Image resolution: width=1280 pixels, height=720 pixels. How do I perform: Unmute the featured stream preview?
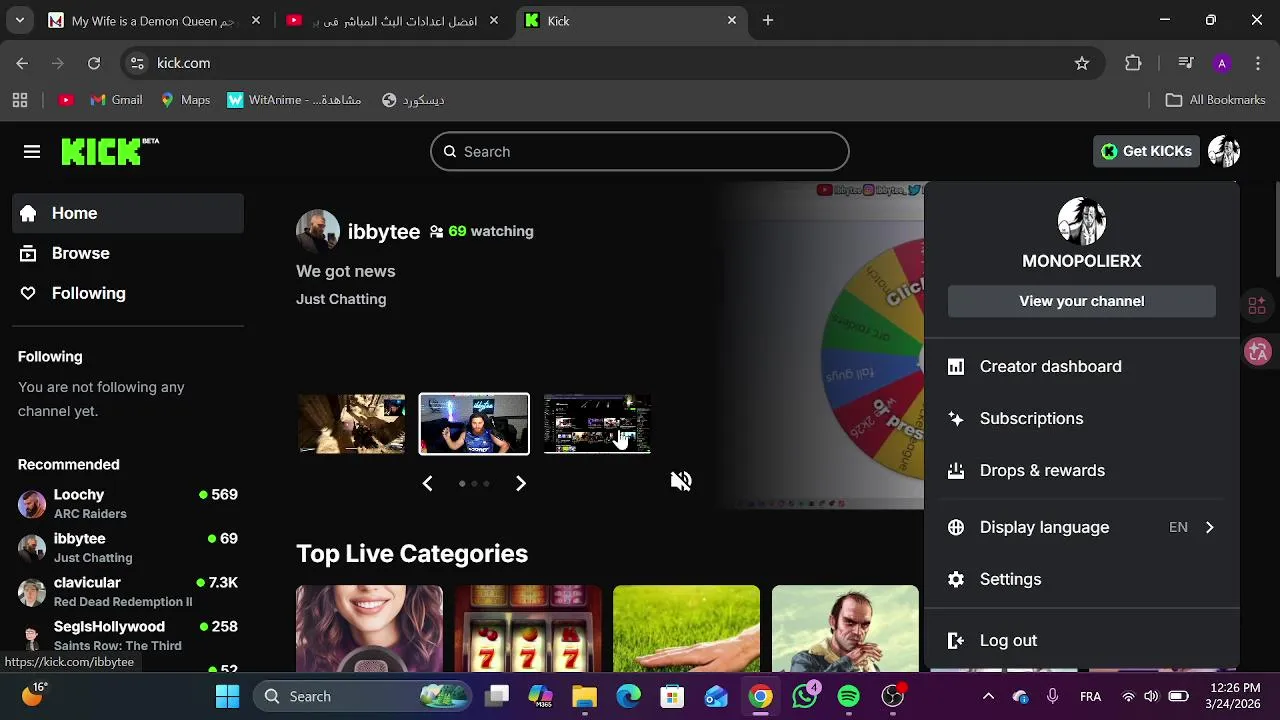coord(681,481)
